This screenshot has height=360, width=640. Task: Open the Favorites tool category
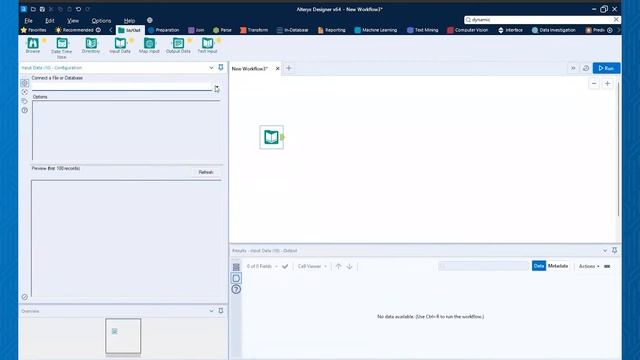tap(33, 30)
